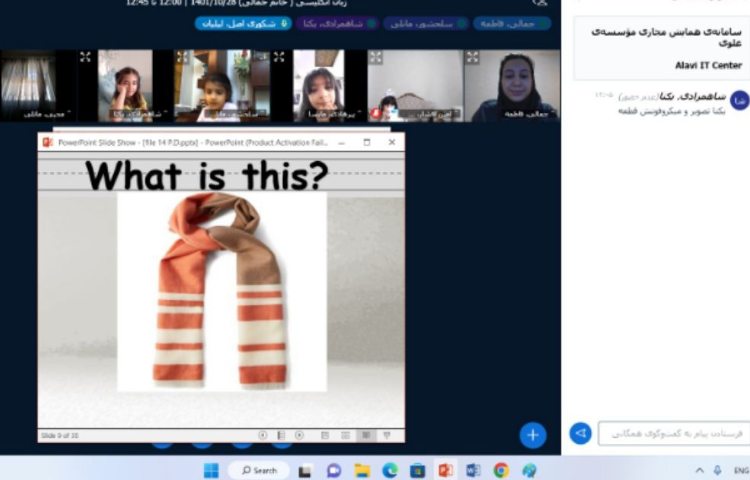The height and width of the screenshot is (480, 750).
Task: Click the Search box on the Windows taskbar
Action: point(259,470)
